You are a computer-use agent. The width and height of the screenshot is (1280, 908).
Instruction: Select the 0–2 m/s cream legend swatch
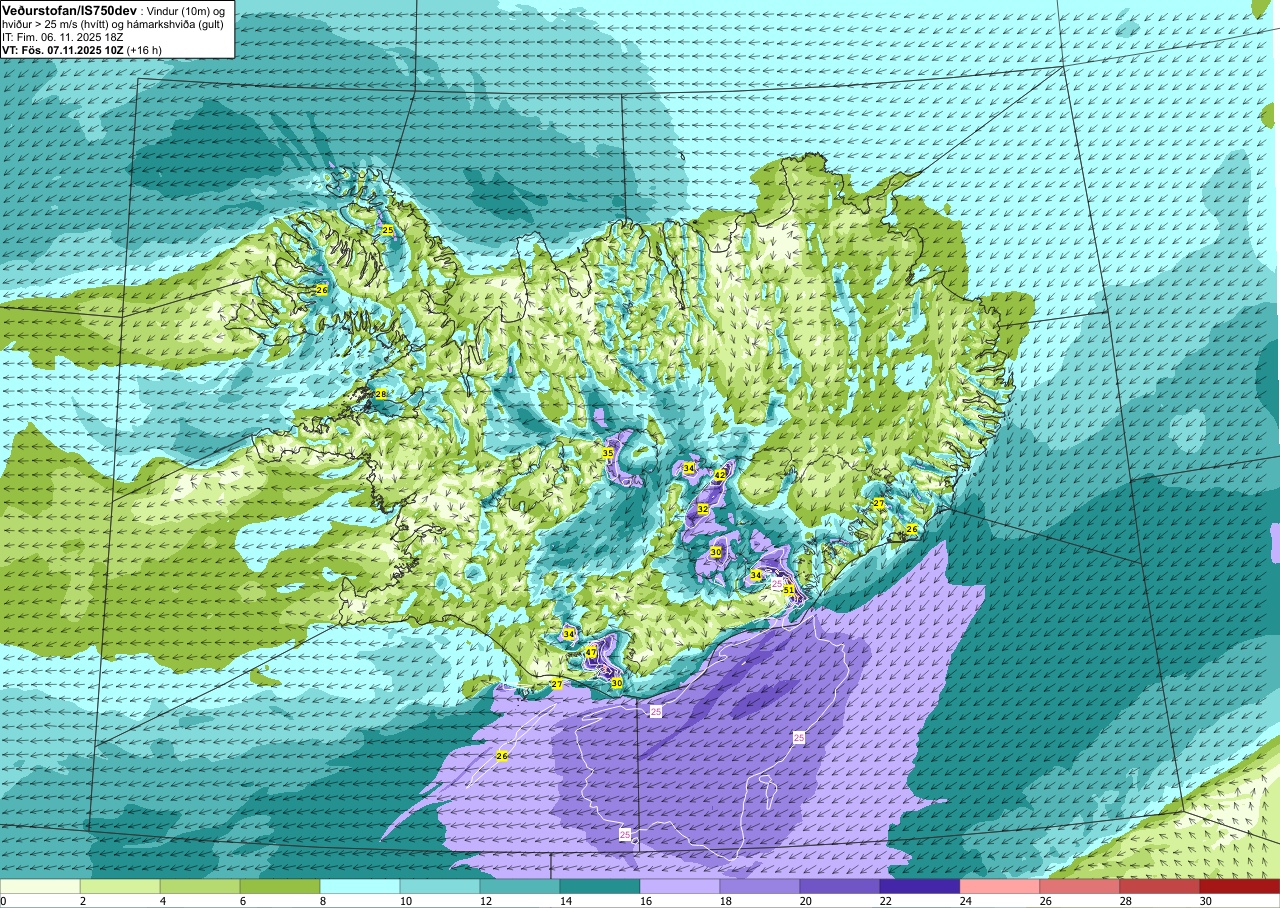pos(40,886)
